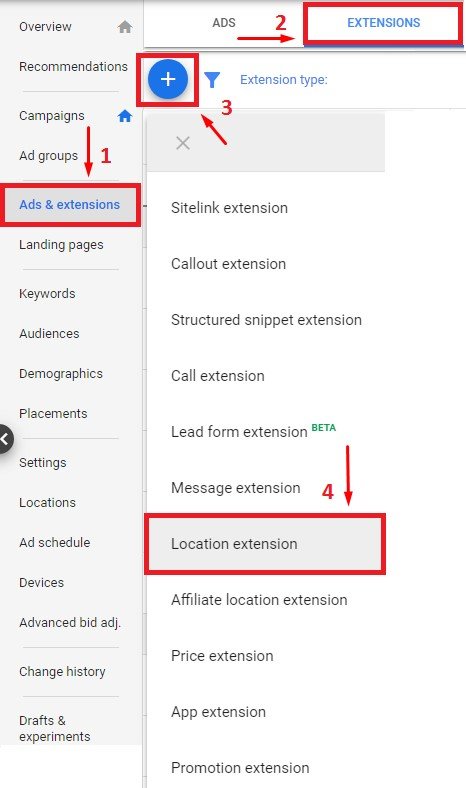Screen dimensions: 466x788
Task: Open Change history in sidebar
Action: pyautogui.click(x=62, y=671)
